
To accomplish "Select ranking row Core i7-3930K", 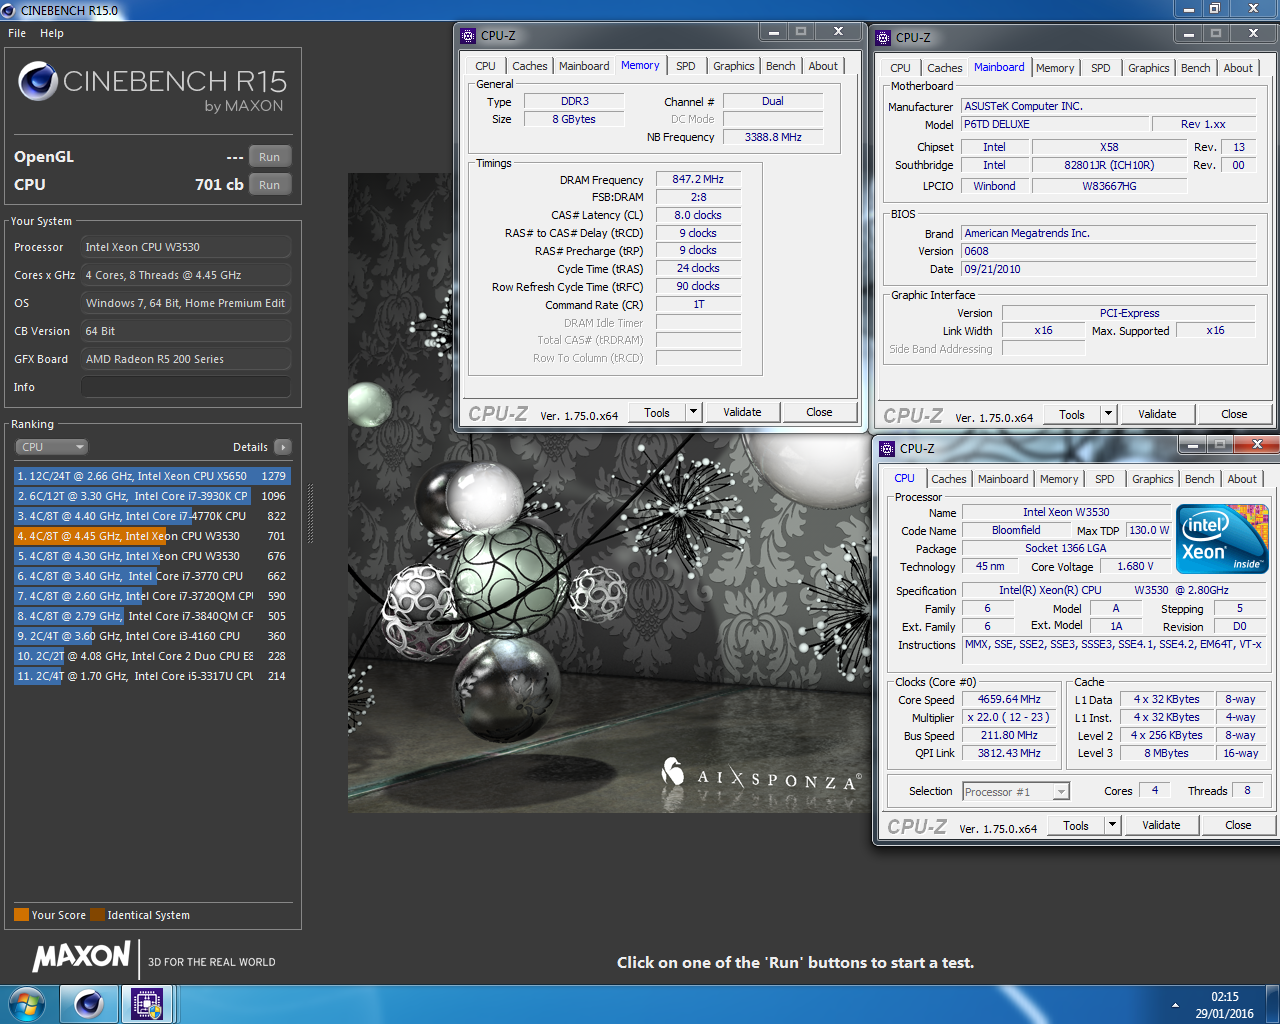I will click(152, 496).
